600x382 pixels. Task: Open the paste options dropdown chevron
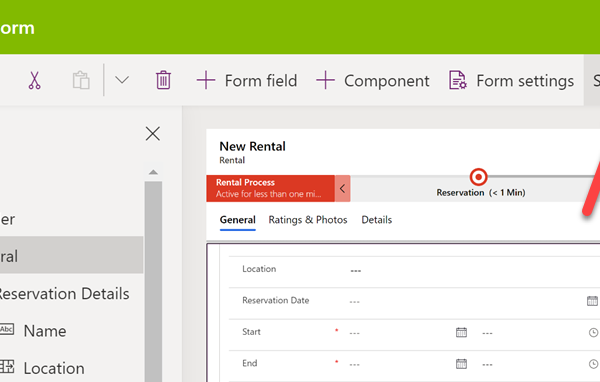(x=122, y=80)
